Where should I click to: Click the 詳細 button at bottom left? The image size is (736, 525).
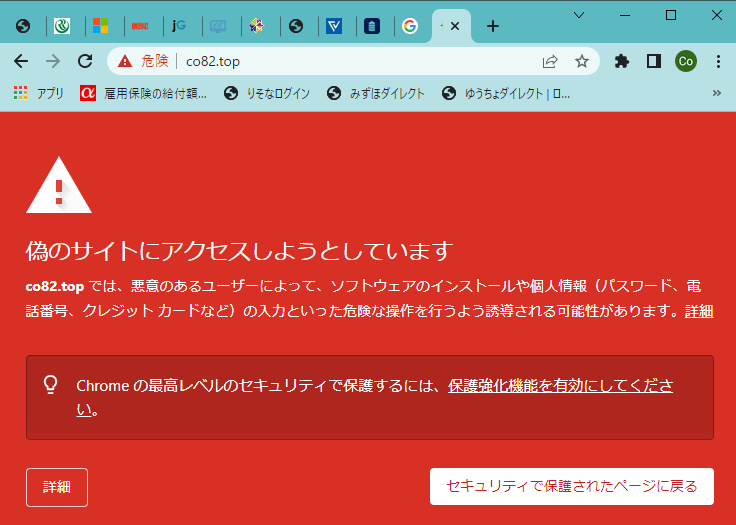(x=57, y=487)
